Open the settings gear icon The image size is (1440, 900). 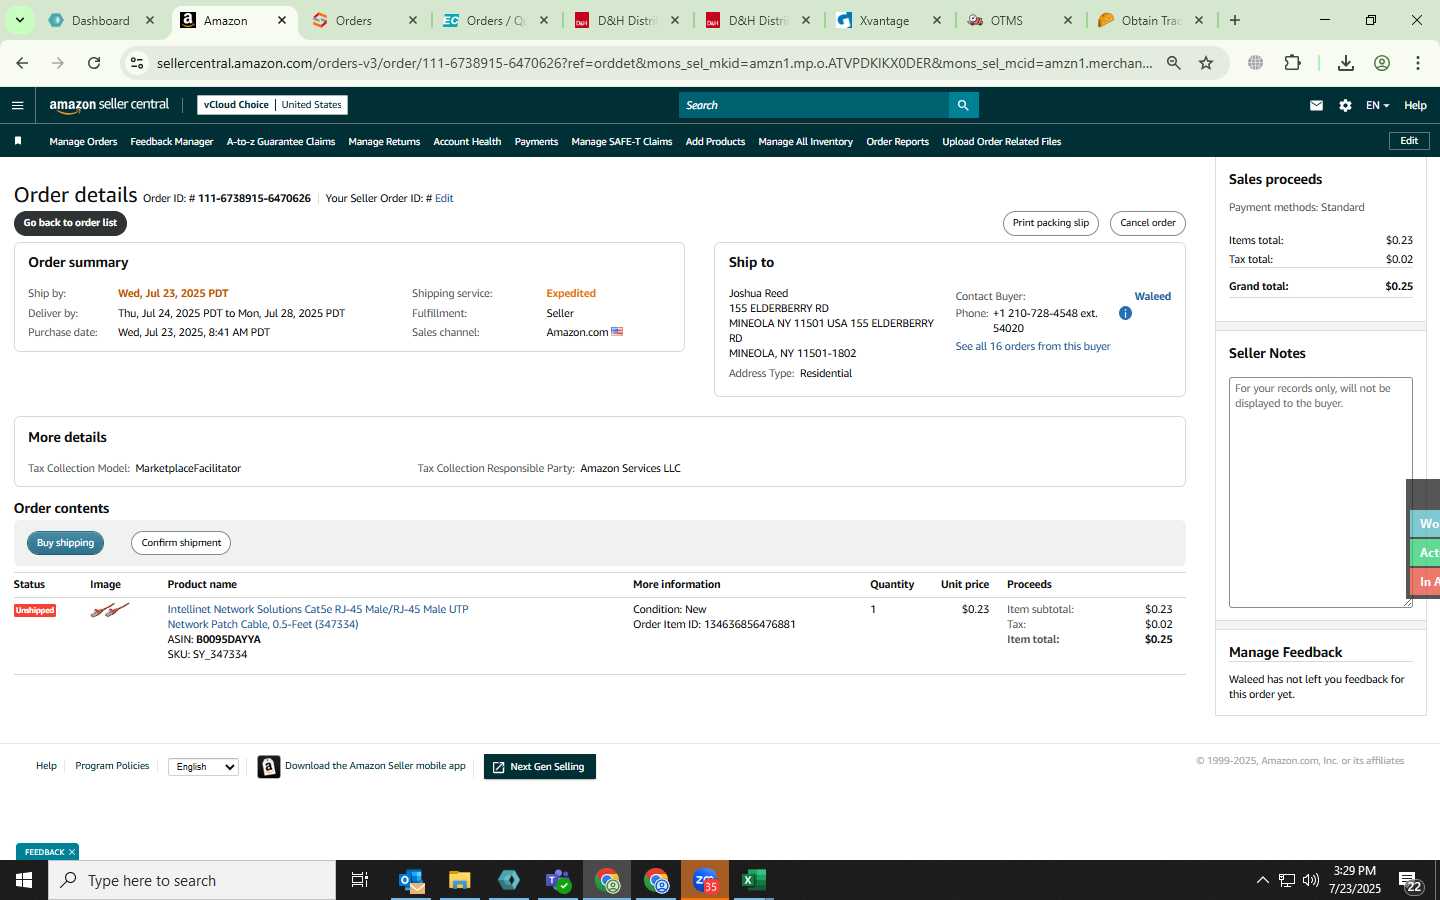pyautogui.click(x=1345, y=105)
